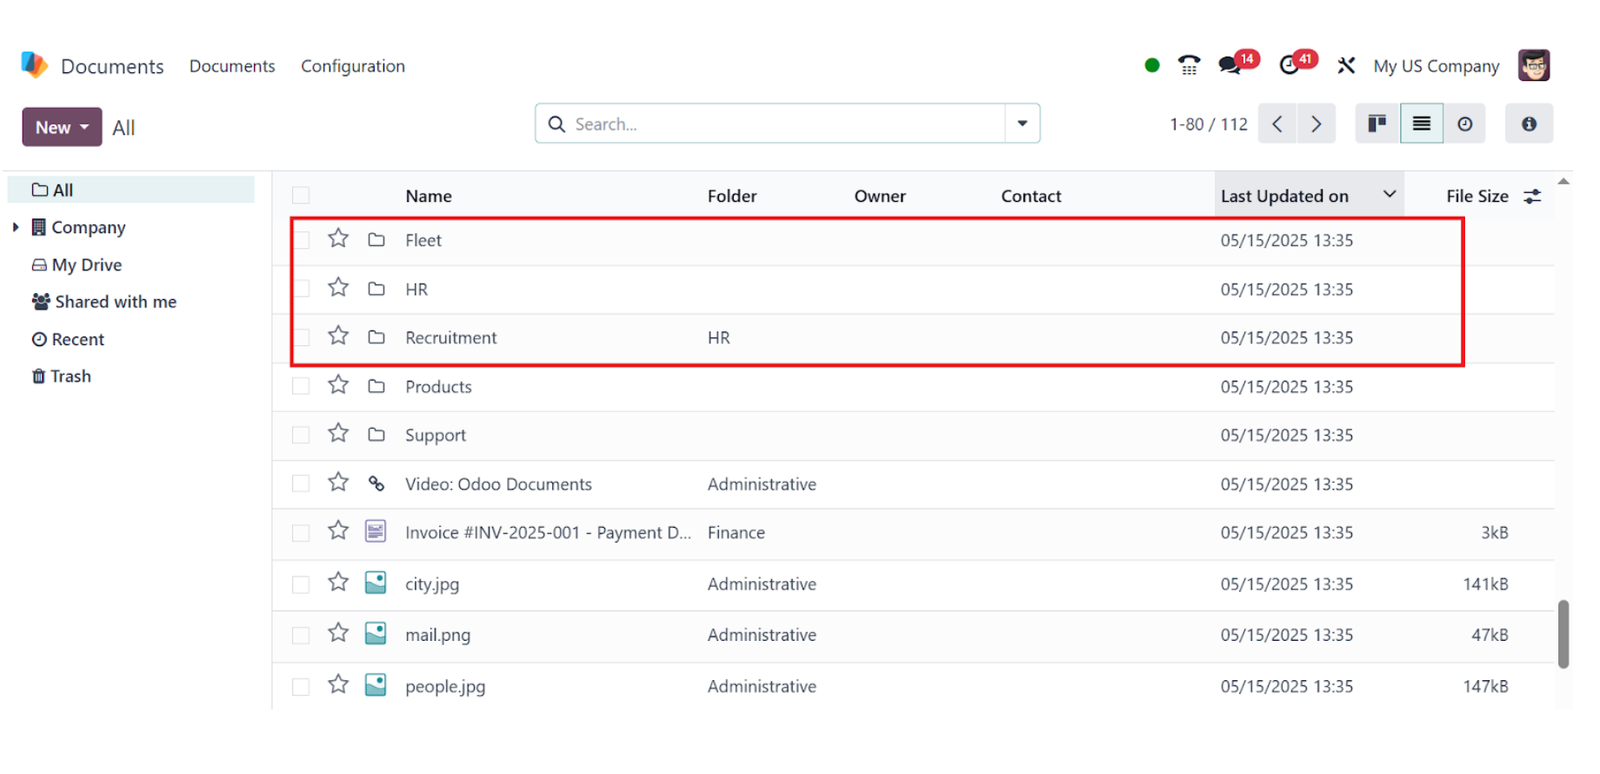The width and height of the screenshot is (1600, 774).
Task: Toggle the select-all header checkbox
Action: pos(301,195)
